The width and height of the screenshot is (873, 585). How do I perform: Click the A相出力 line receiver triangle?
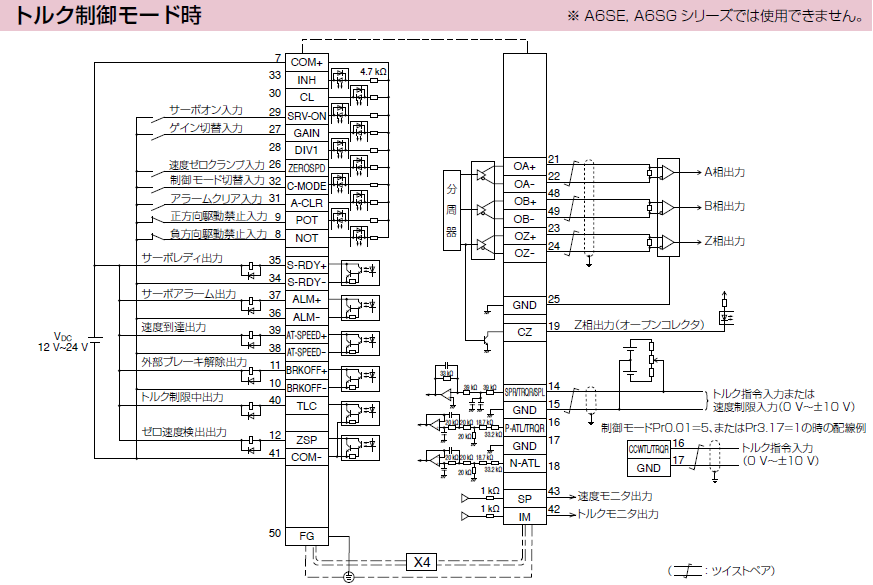668,173
